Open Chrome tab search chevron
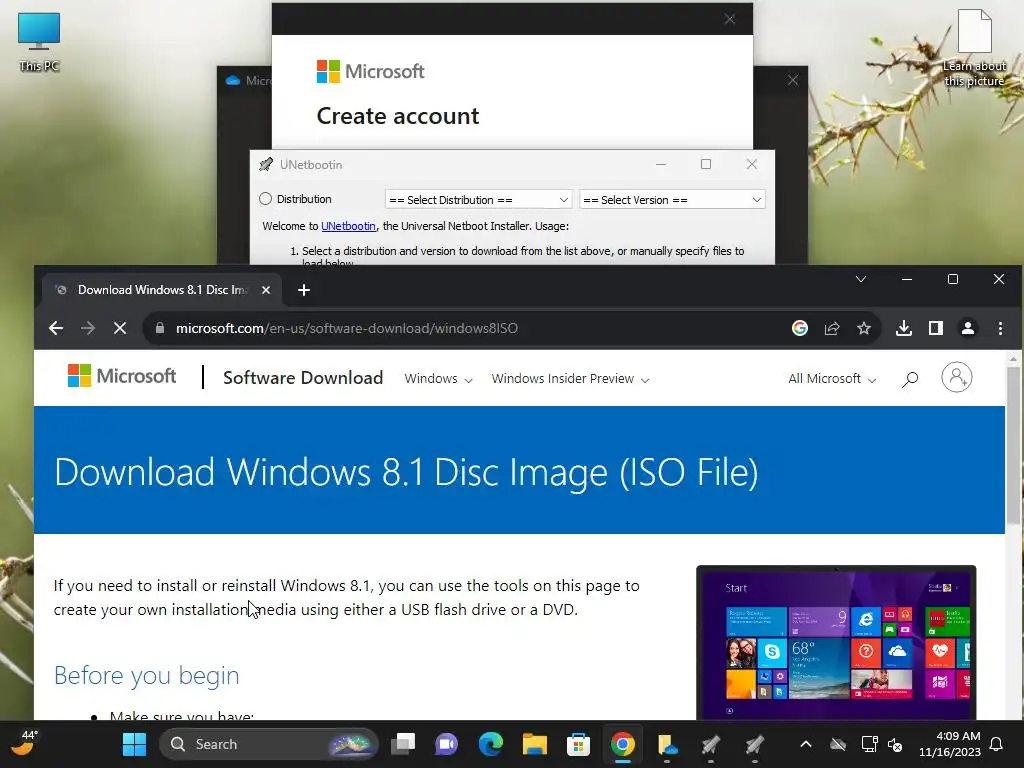This screenshot has width=1024, height=768. pos(861,280)
